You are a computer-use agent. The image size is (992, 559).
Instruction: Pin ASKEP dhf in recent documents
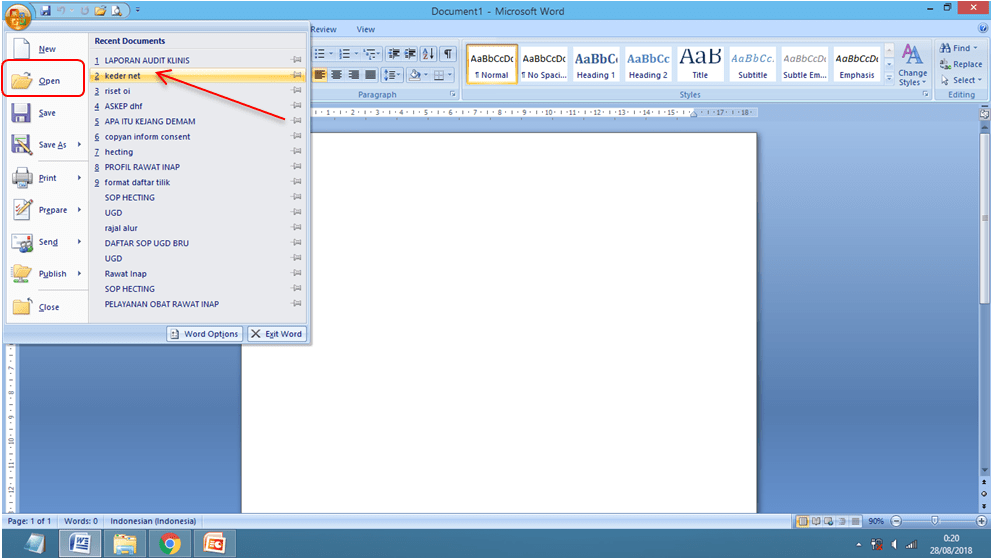coord(296,106)
